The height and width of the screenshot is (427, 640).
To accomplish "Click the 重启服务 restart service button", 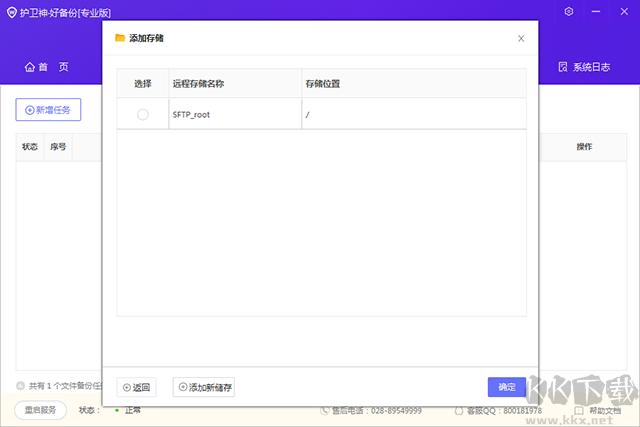I will pos(40,410).
